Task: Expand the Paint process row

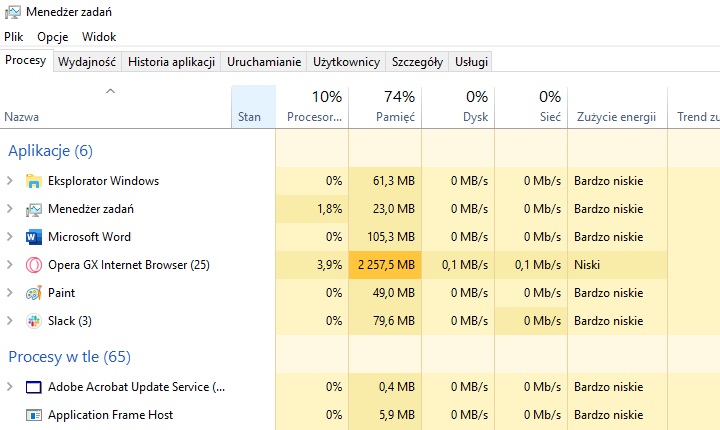Action: point(10,293)
